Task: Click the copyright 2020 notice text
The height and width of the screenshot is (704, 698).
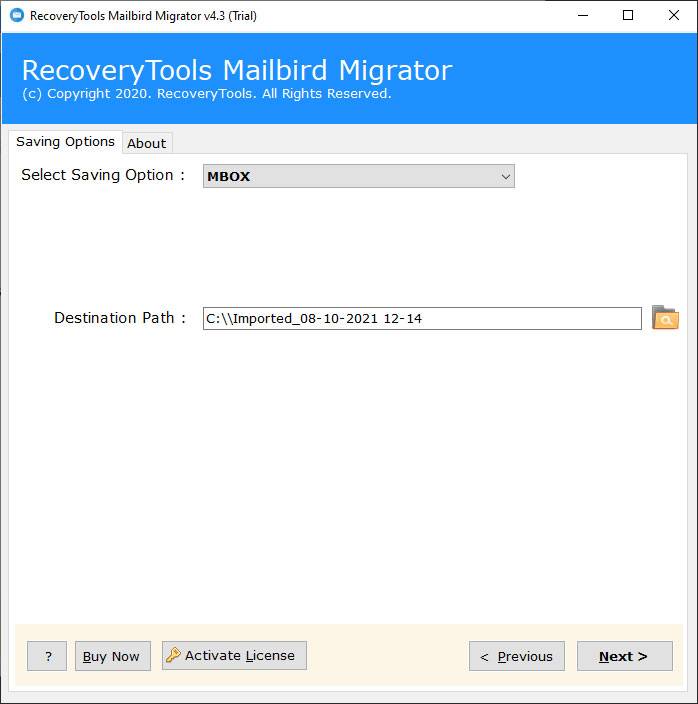Action: [x=207, y=94]
